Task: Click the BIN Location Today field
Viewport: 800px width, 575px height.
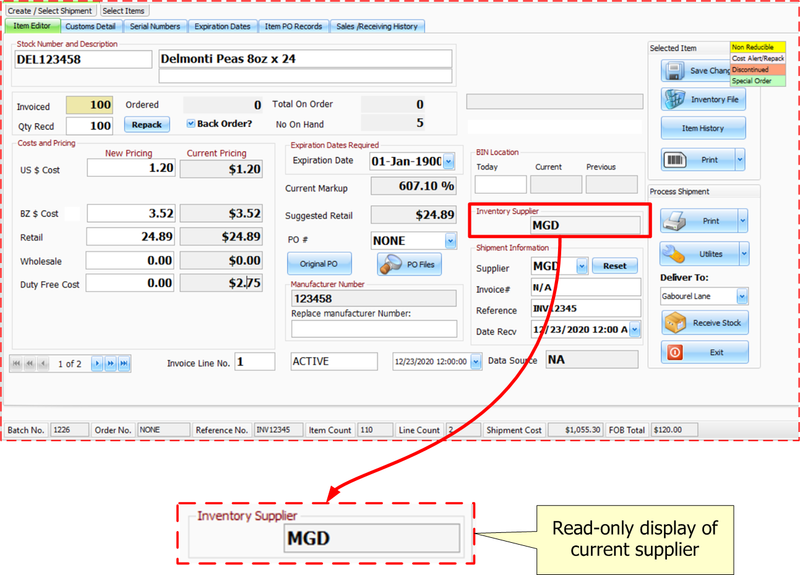Action: tap(501, 184)
